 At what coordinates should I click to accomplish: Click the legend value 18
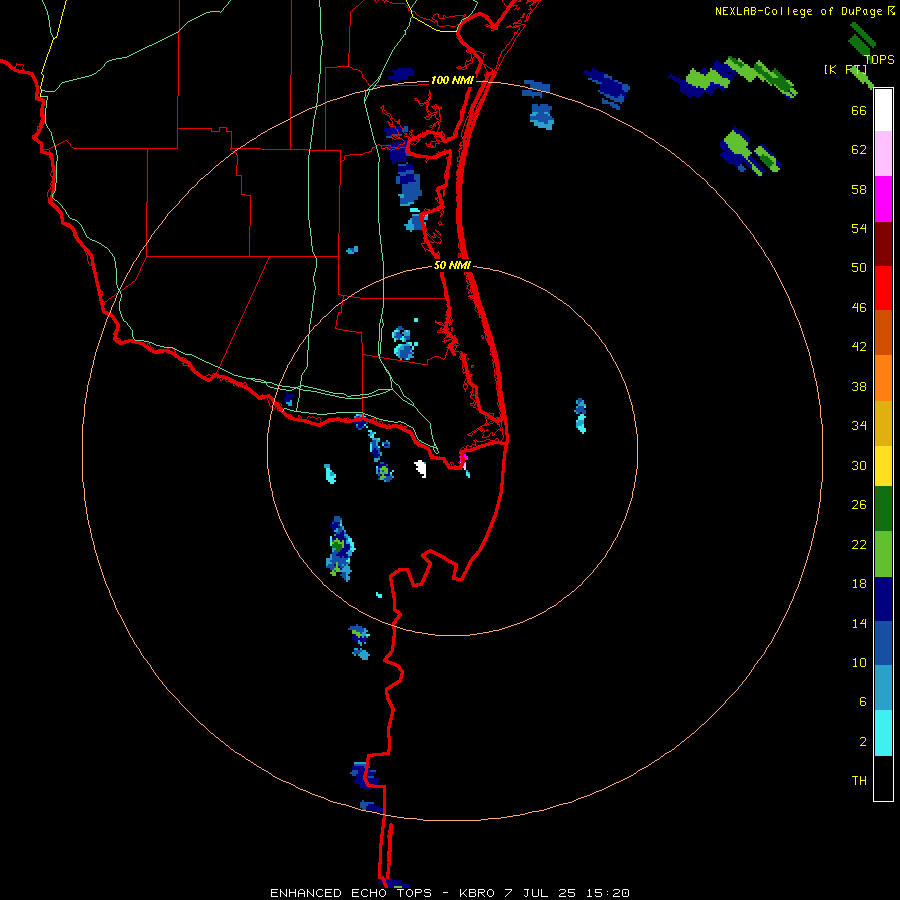click(859, 584)
